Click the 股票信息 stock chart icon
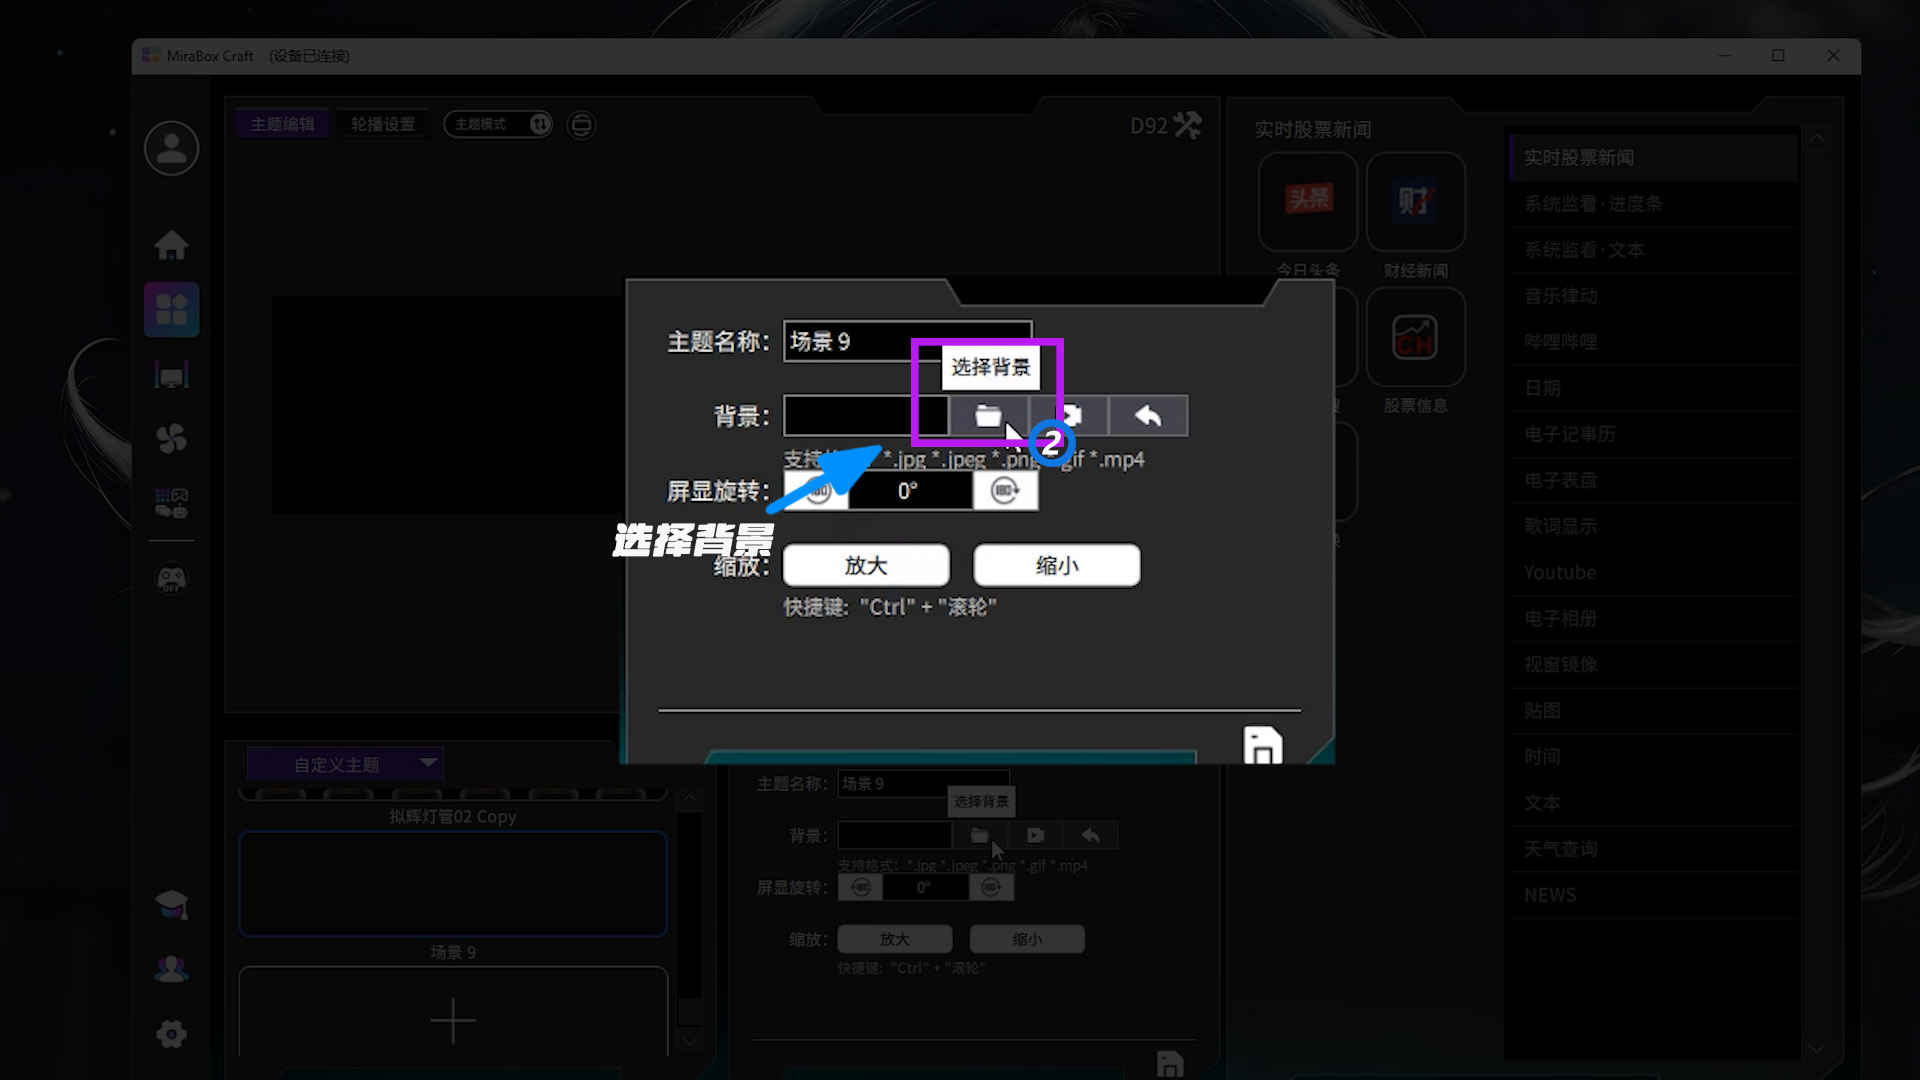 1415,338
